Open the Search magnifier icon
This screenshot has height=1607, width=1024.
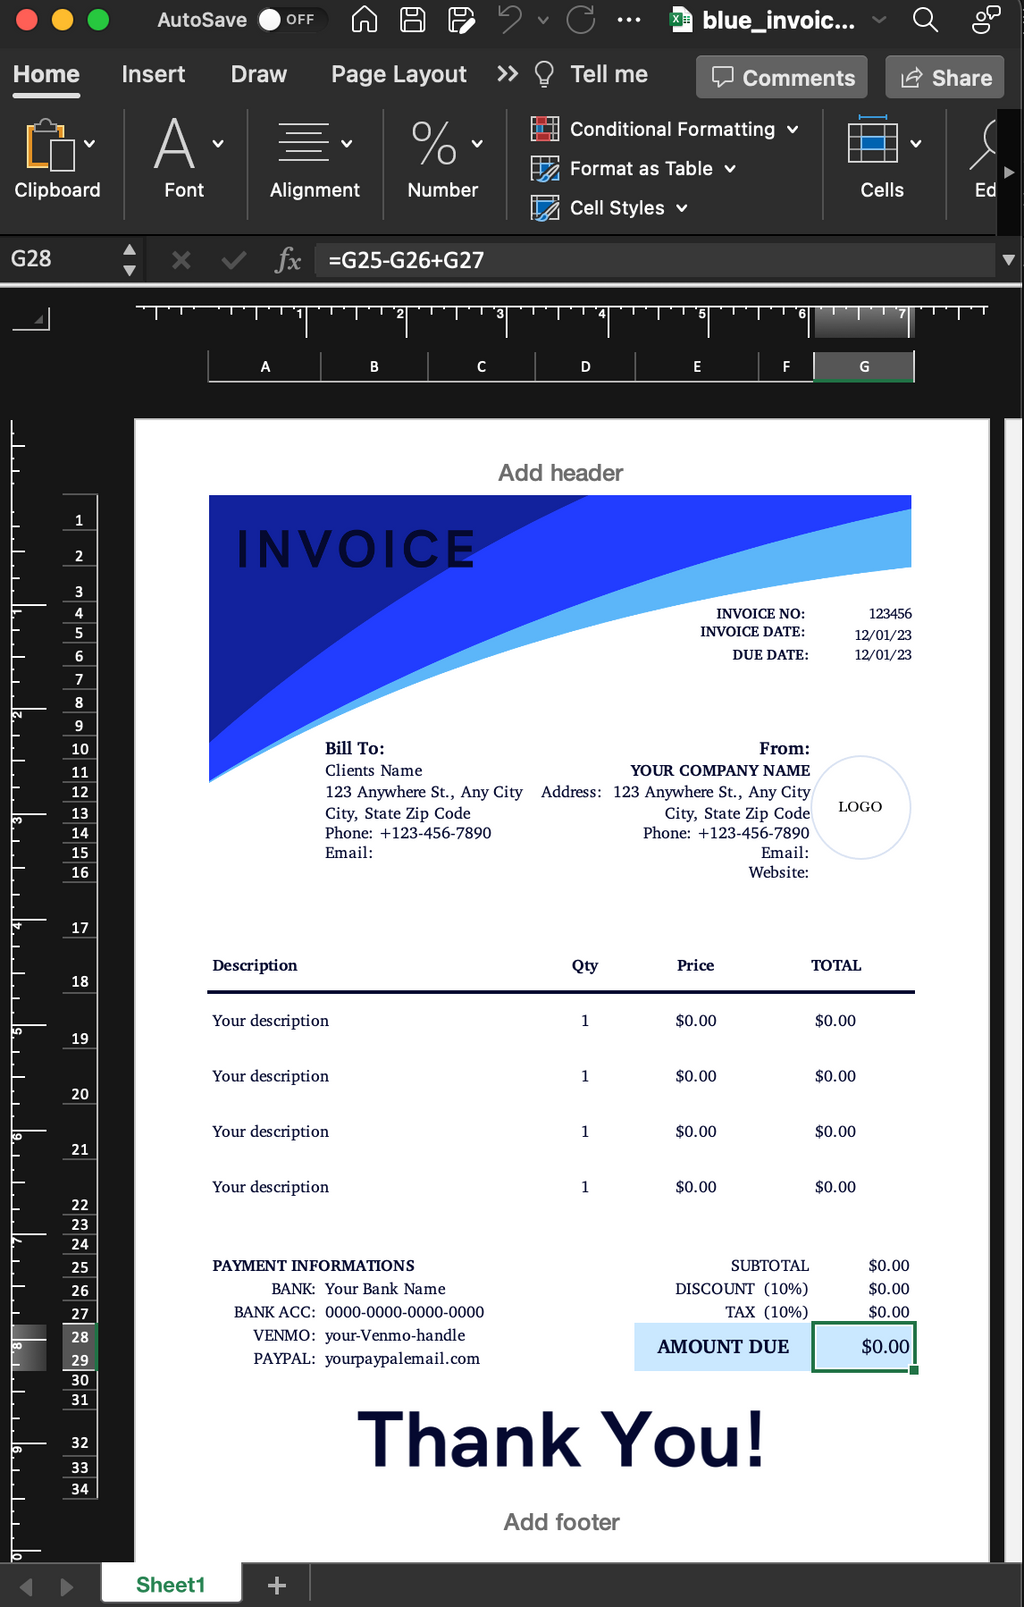(x=925, y=20)
